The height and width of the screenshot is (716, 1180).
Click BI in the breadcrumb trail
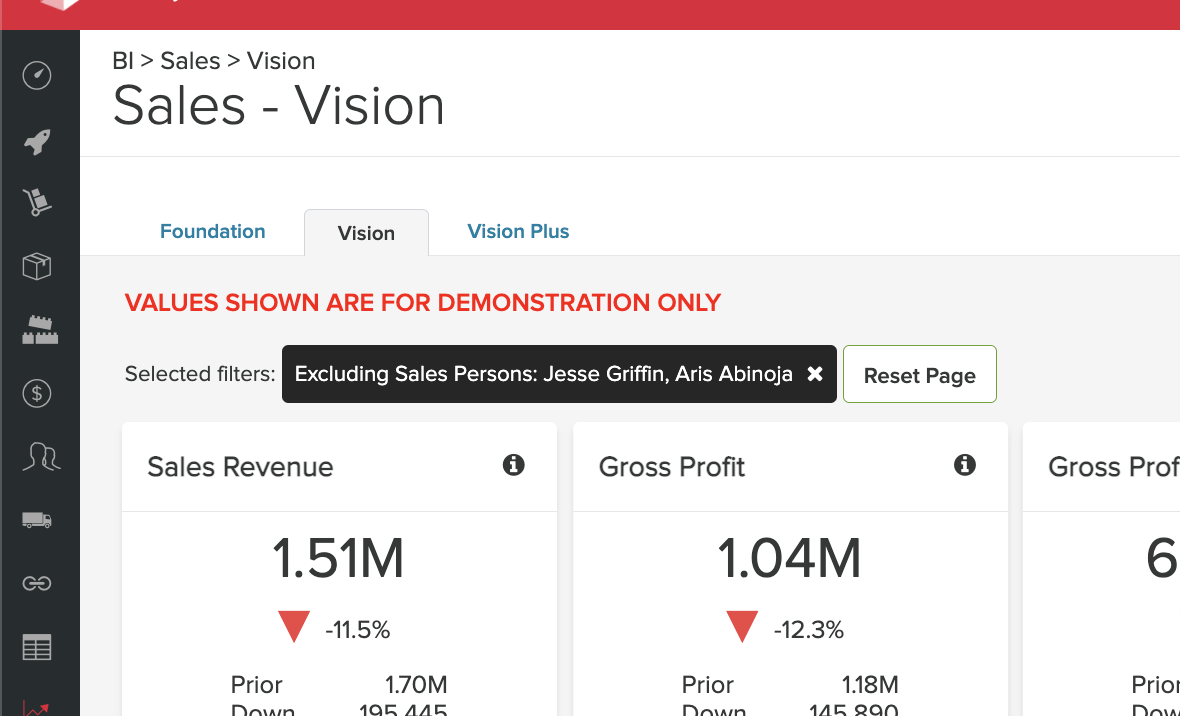pyautogui.click(x=122, y=61)
